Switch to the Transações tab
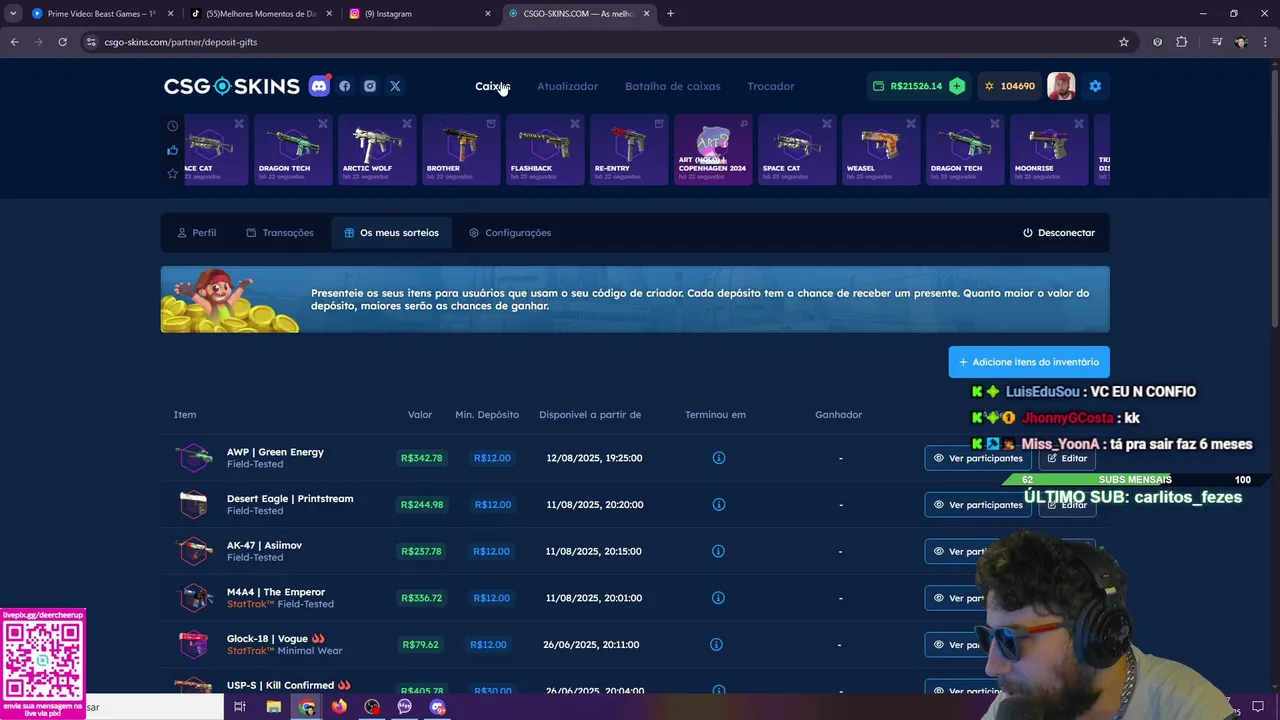The height and width of the screenshot is (720, 1280). click(x=280, y=233)
